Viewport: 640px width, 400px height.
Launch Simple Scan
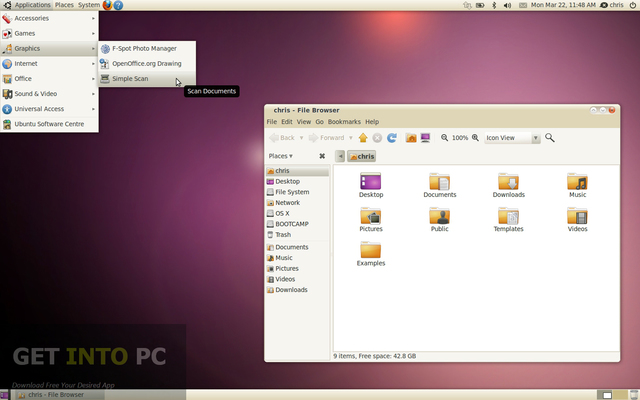pos(147,79)
